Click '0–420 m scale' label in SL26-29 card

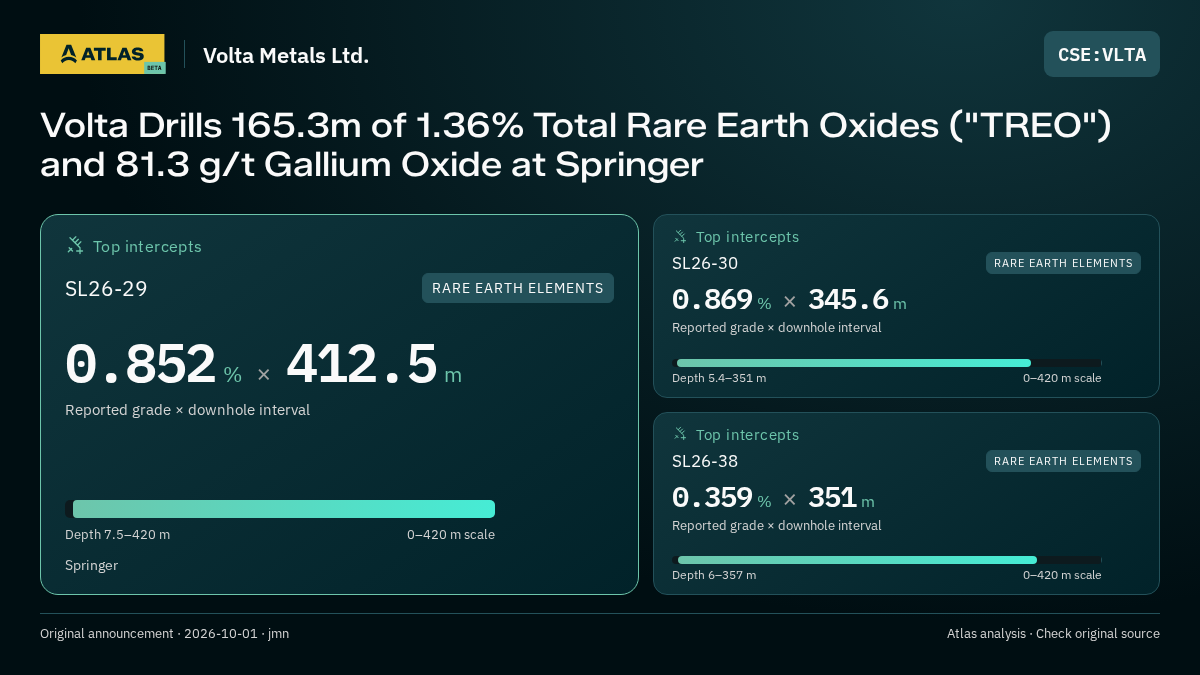coord(451,534)
